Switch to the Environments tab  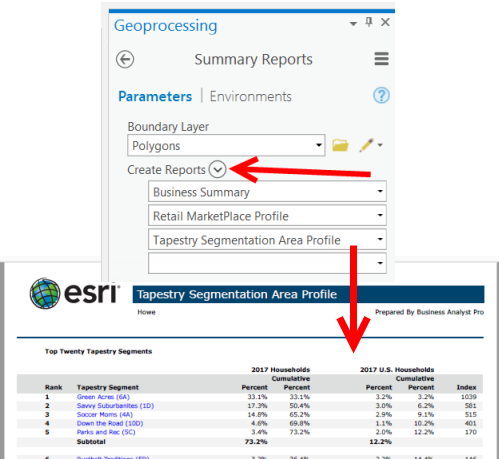click(250, 96)
